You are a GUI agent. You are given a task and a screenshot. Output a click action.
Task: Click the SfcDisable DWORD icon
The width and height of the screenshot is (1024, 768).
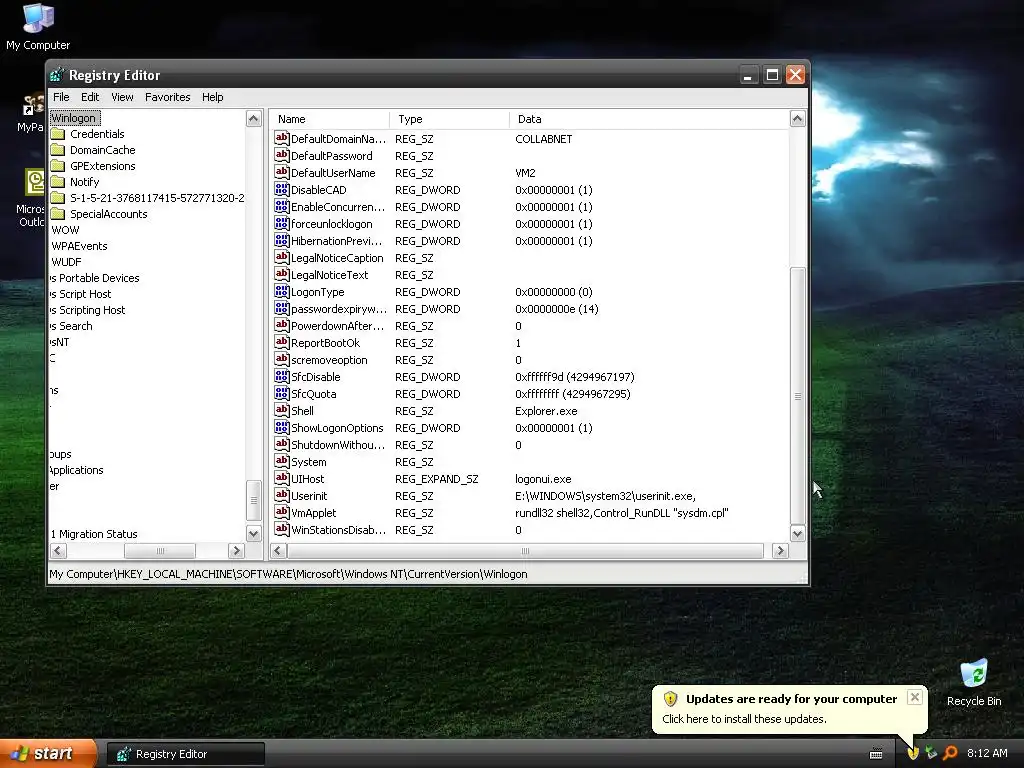[x=281, y=376]
